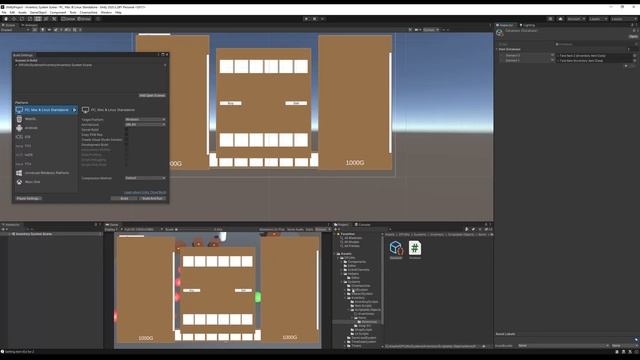Select the Hand tool in the toolbar
This screenshot has height=360, width=640.
click(x=6, y=19)
